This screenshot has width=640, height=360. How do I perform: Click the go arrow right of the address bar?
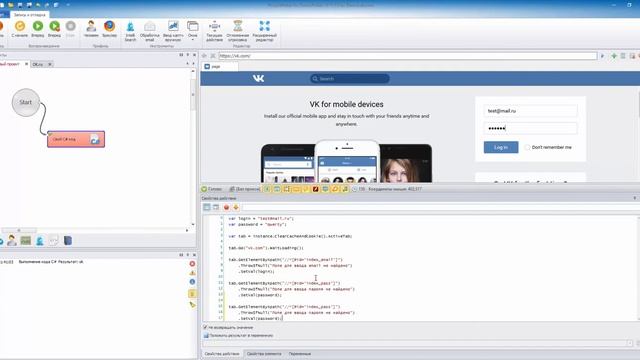coord(602,56)
